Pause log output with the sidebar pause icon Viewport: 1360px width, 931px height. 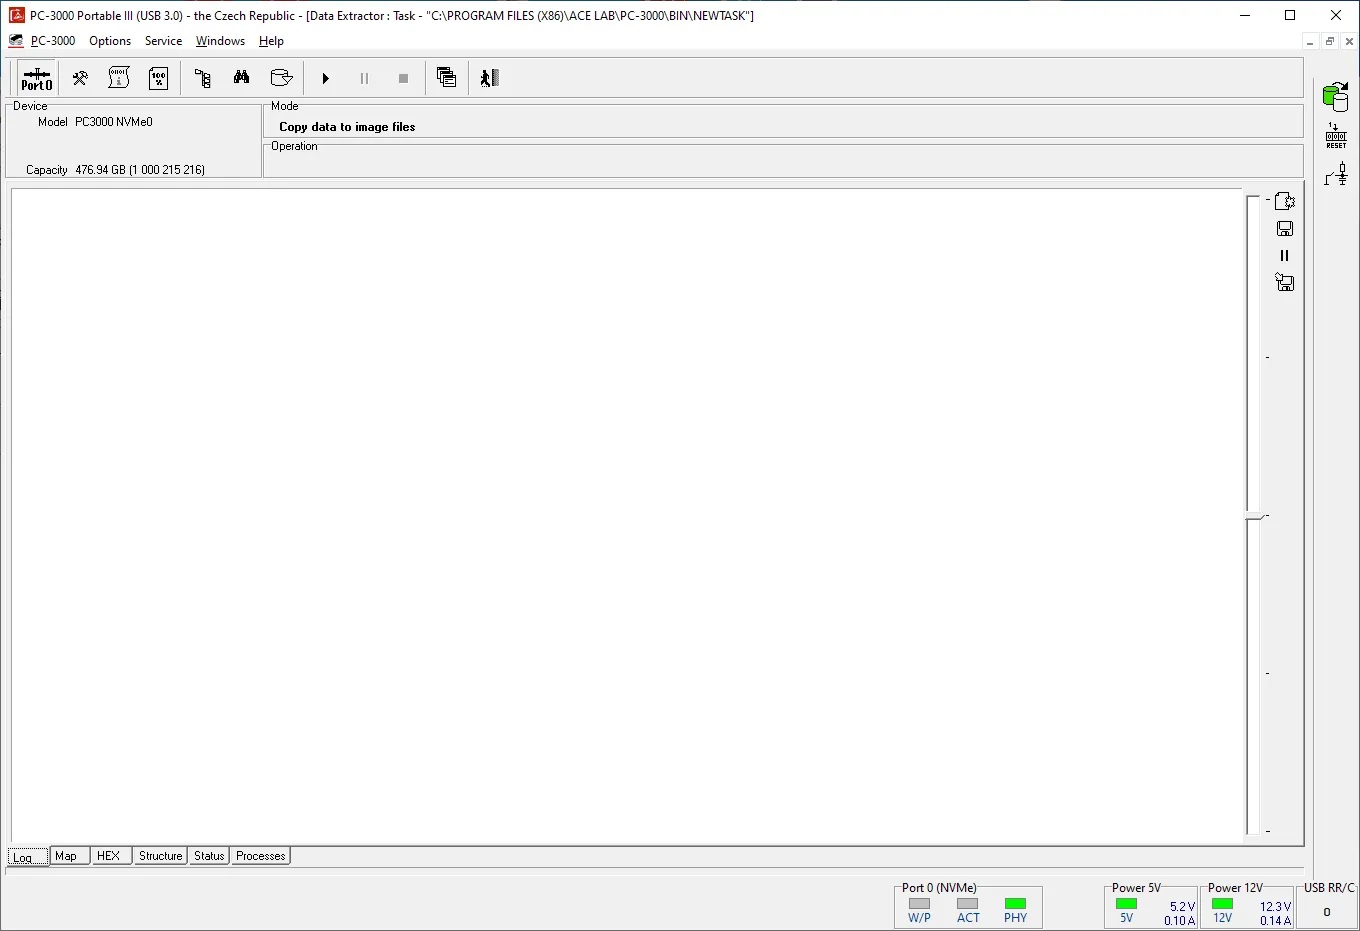point(1285,256)
